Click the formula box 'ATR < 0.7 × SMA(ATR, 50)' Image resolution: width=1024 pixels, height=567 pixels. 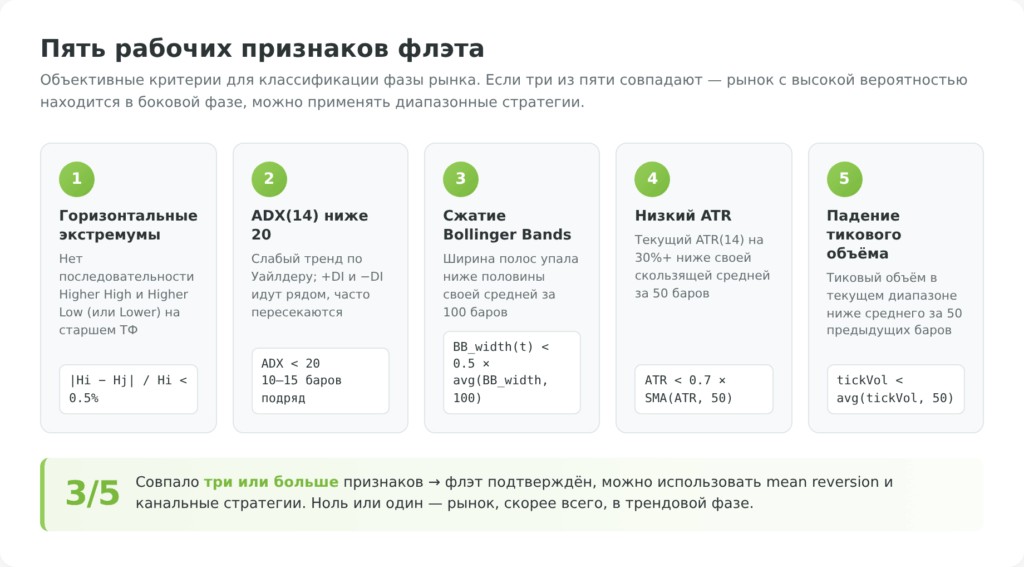coord(704,389)
